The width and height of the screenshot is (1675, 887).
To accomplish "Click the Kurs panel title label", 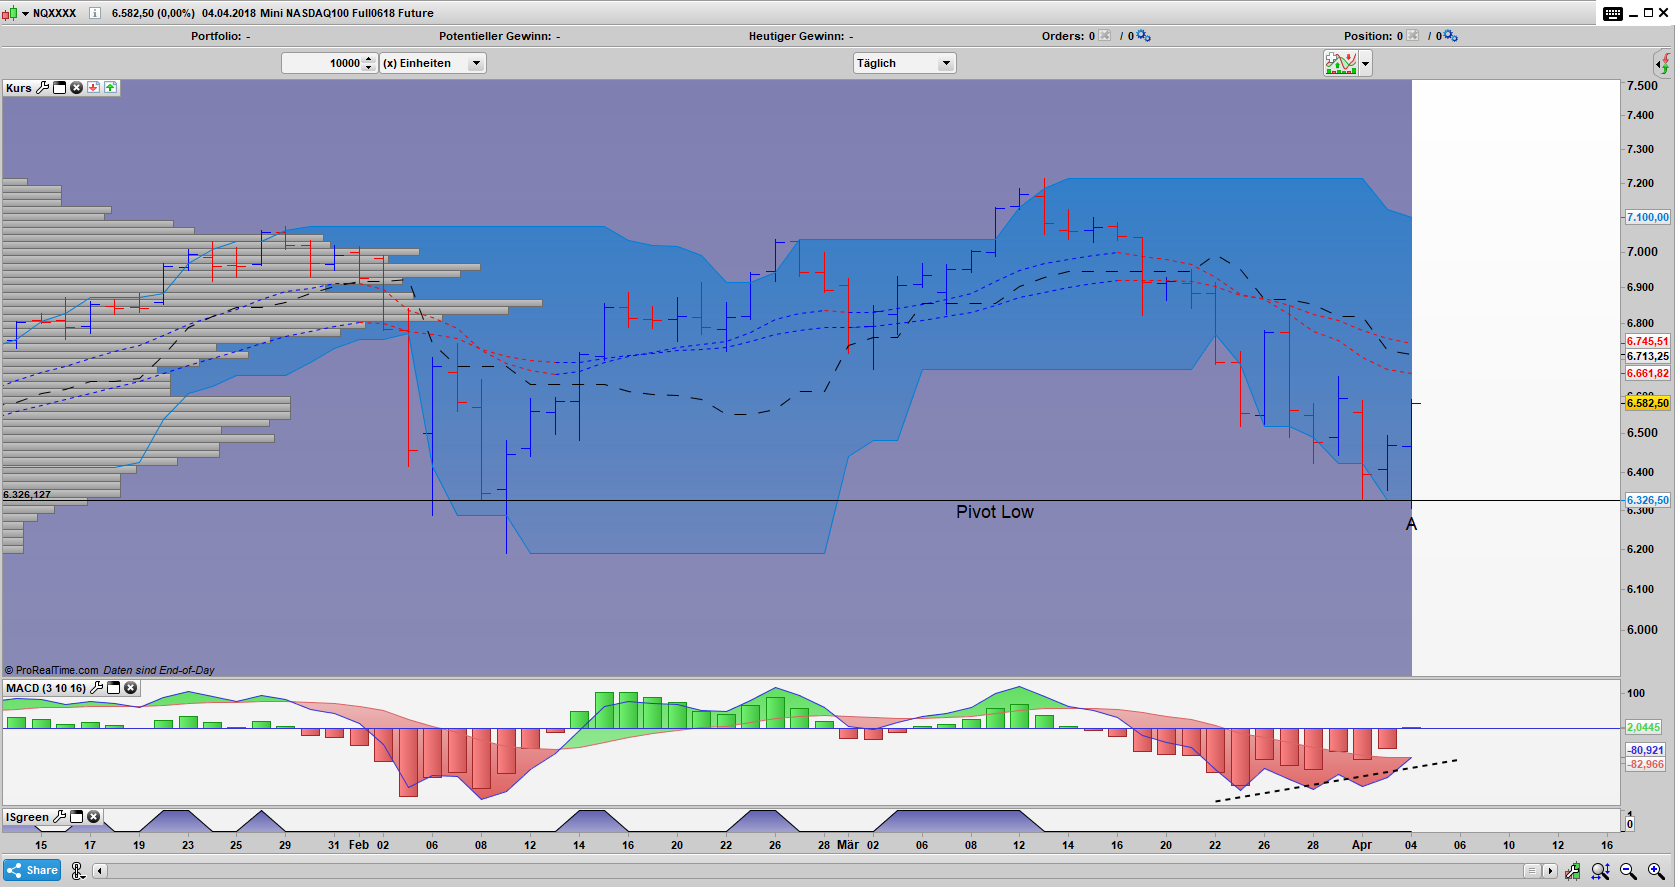I will (19, 88).
